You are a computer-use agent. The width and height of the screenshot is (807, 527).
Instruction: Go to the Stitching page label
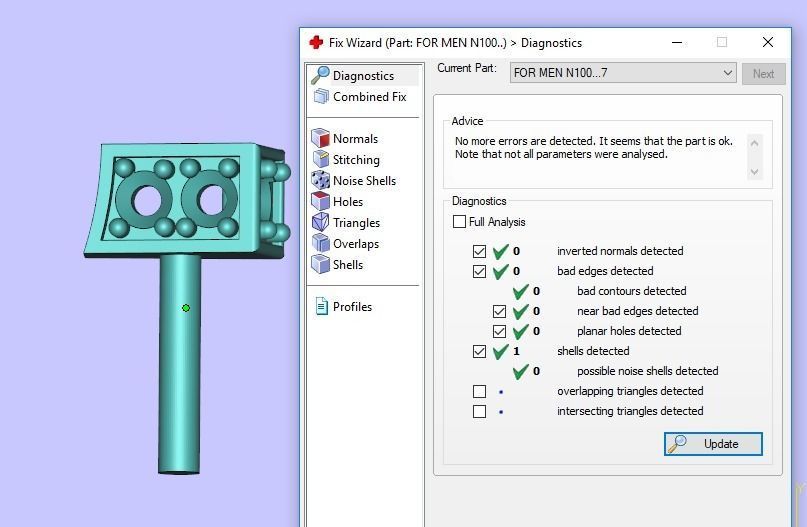pos(356,160)
